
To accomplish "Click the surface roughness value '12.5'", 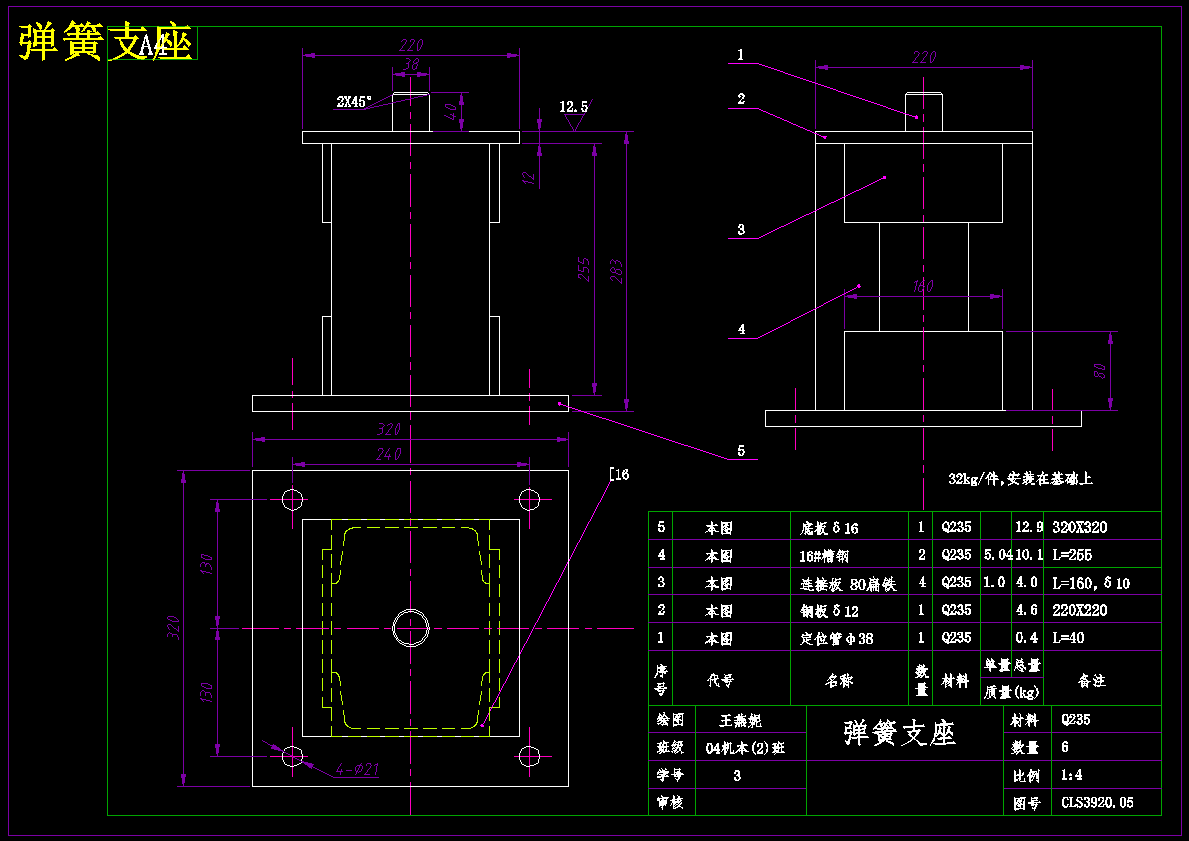I will pos(573,107).
